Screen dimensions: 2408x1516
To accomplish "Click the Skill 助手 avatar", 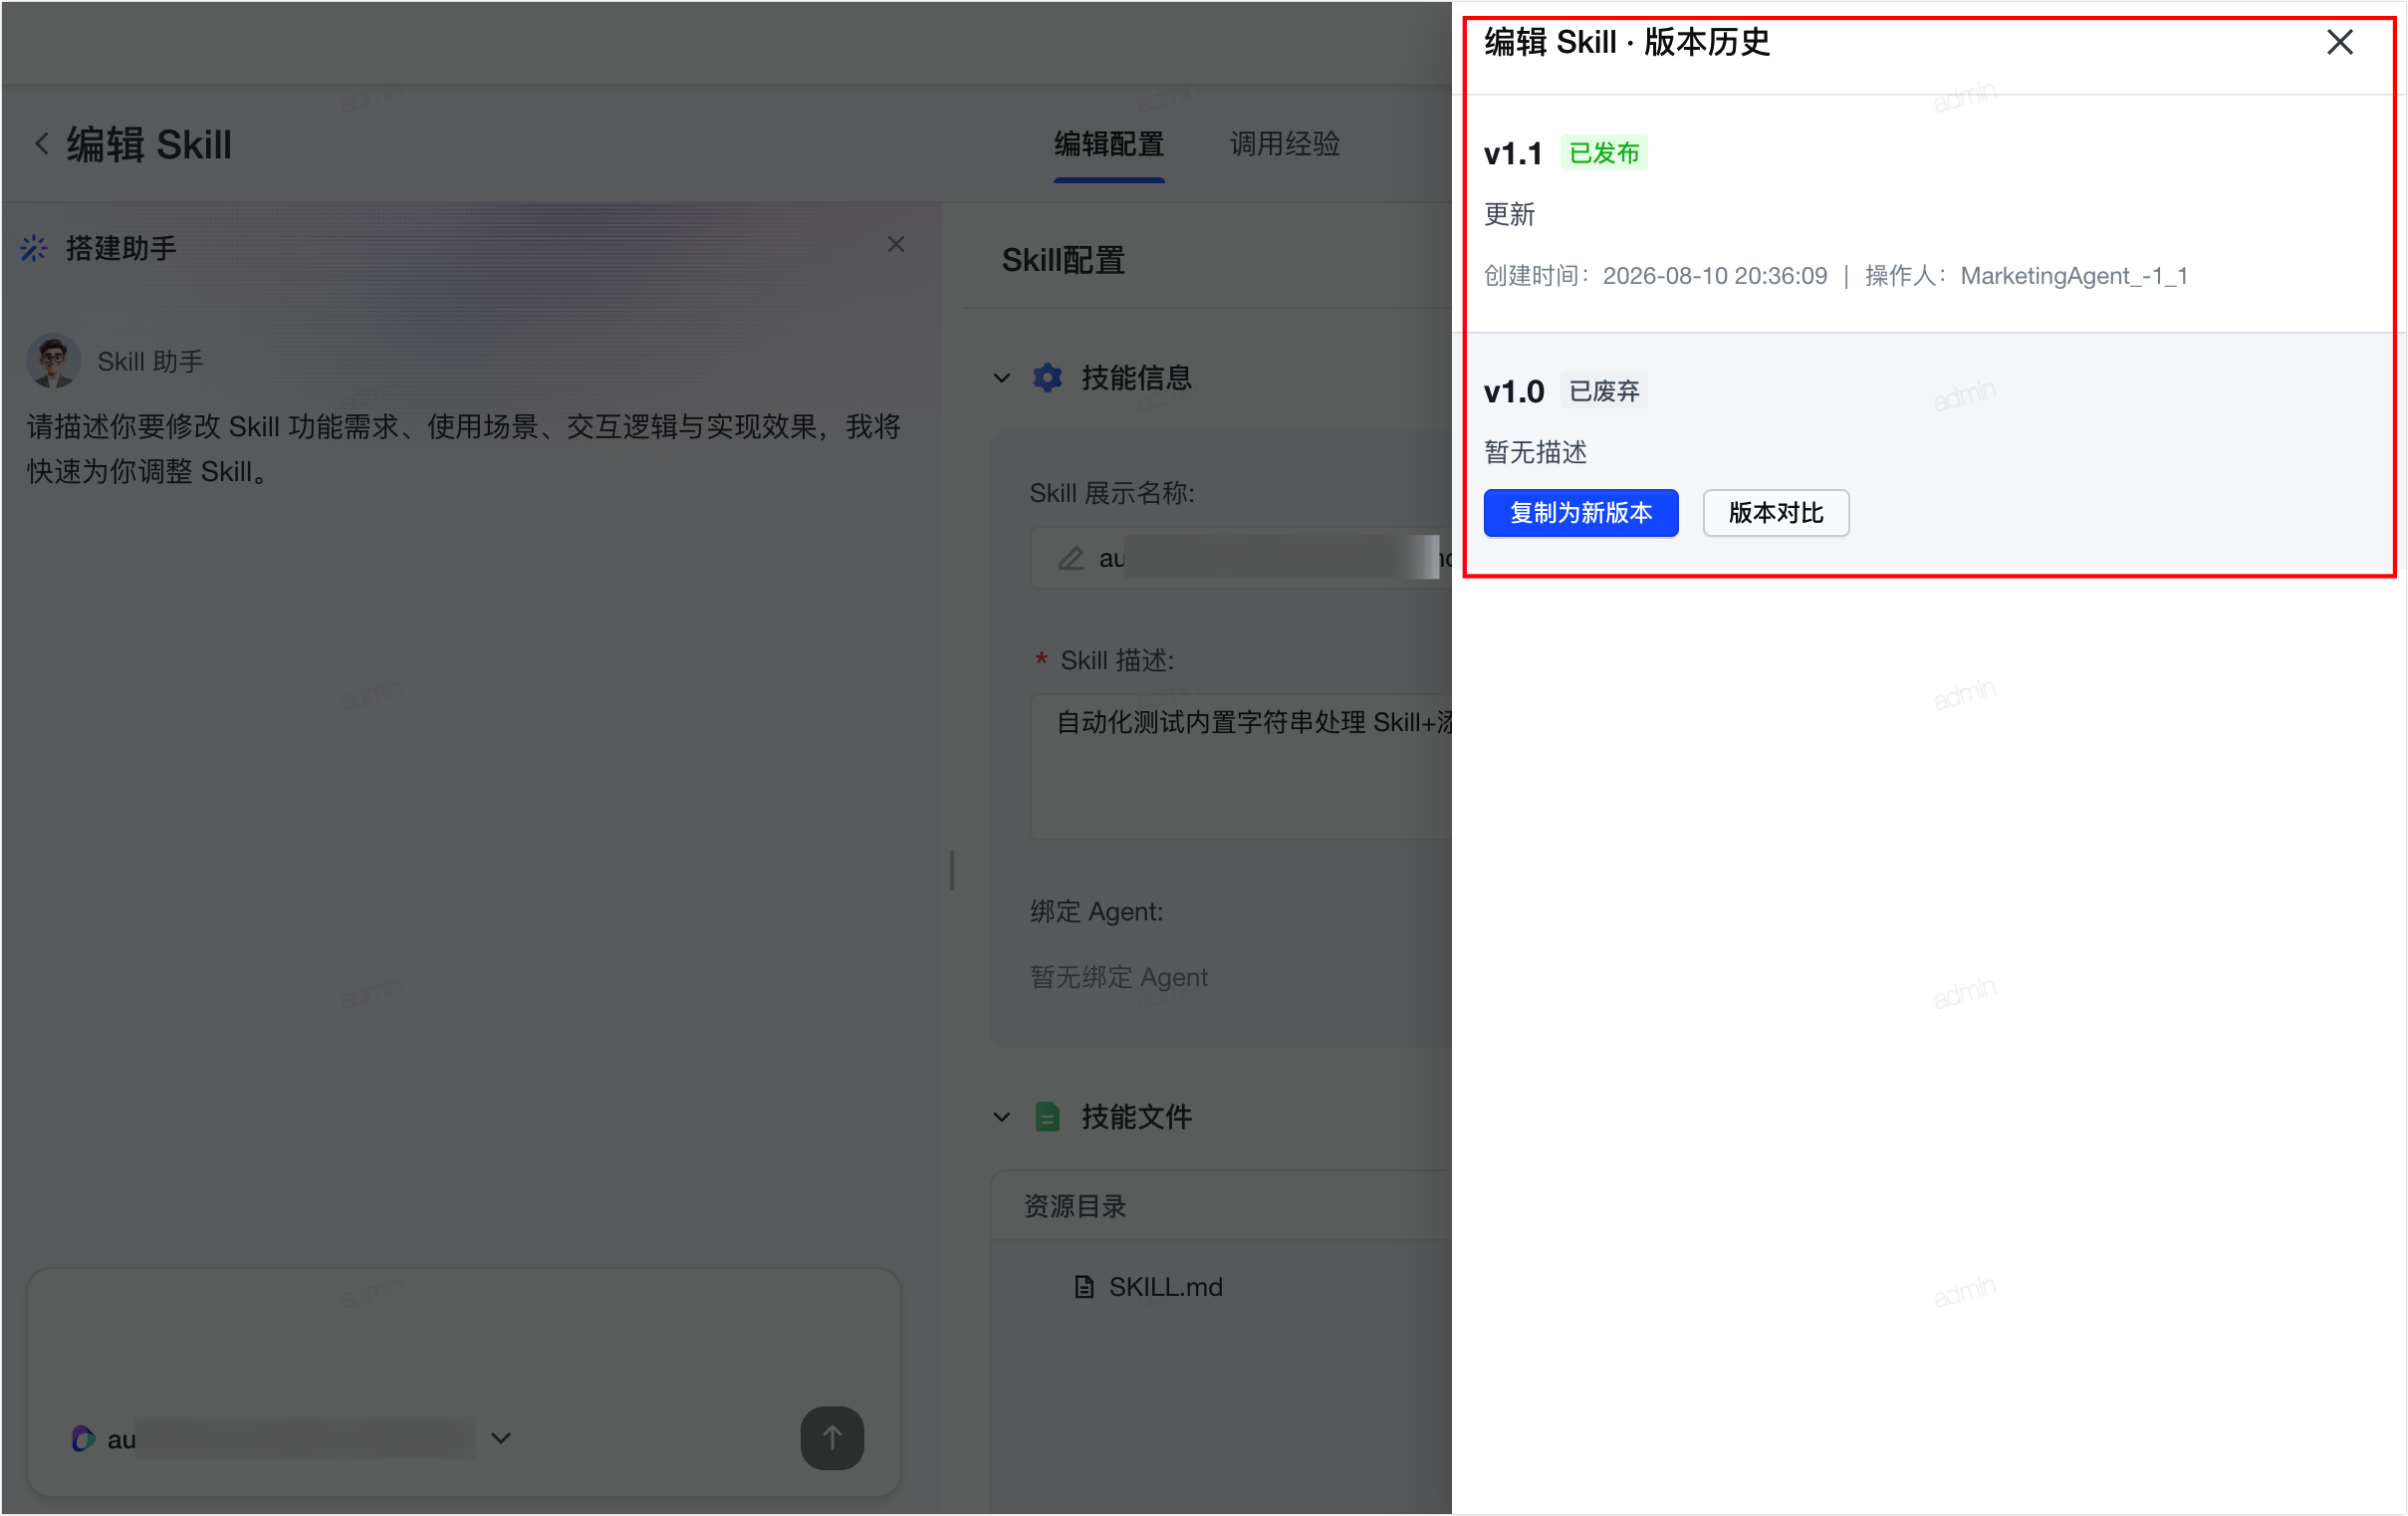I will 53,360.
